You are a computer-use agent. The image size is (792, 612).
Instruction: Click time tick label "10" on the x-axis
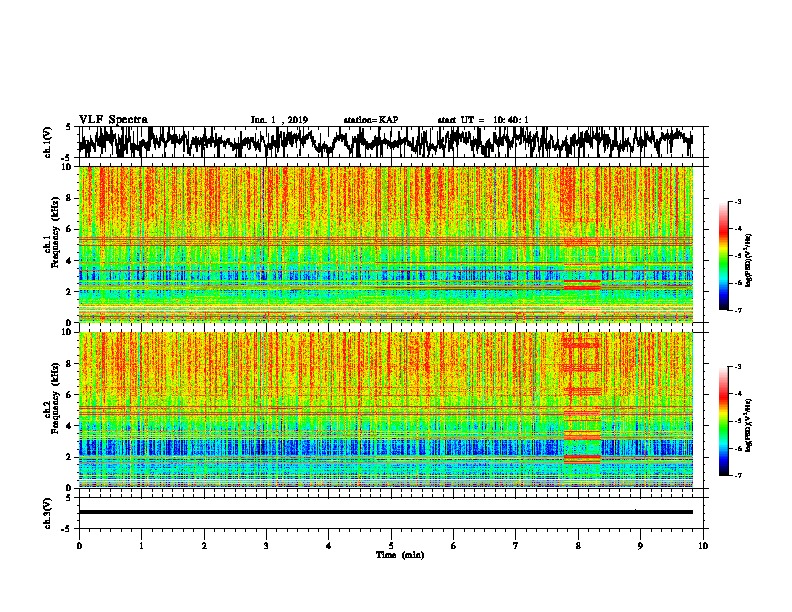(703, 546)
